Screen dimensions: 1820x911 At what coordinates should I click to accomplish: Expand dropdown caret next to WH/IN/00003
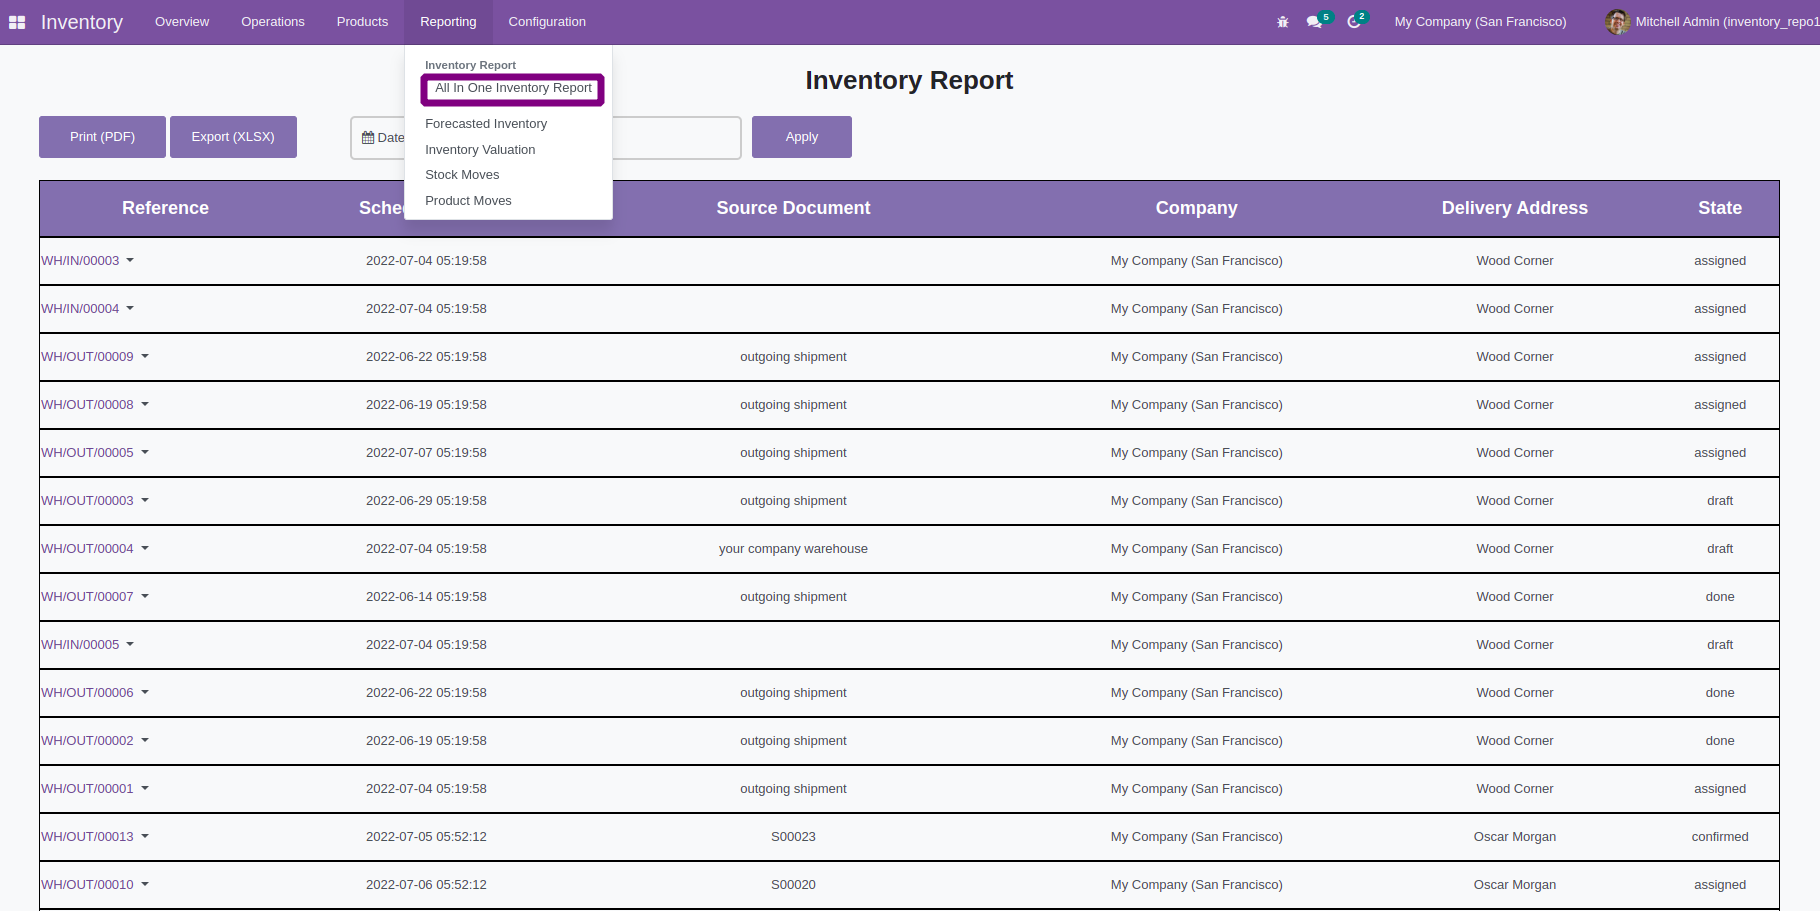tap(130, 261)
